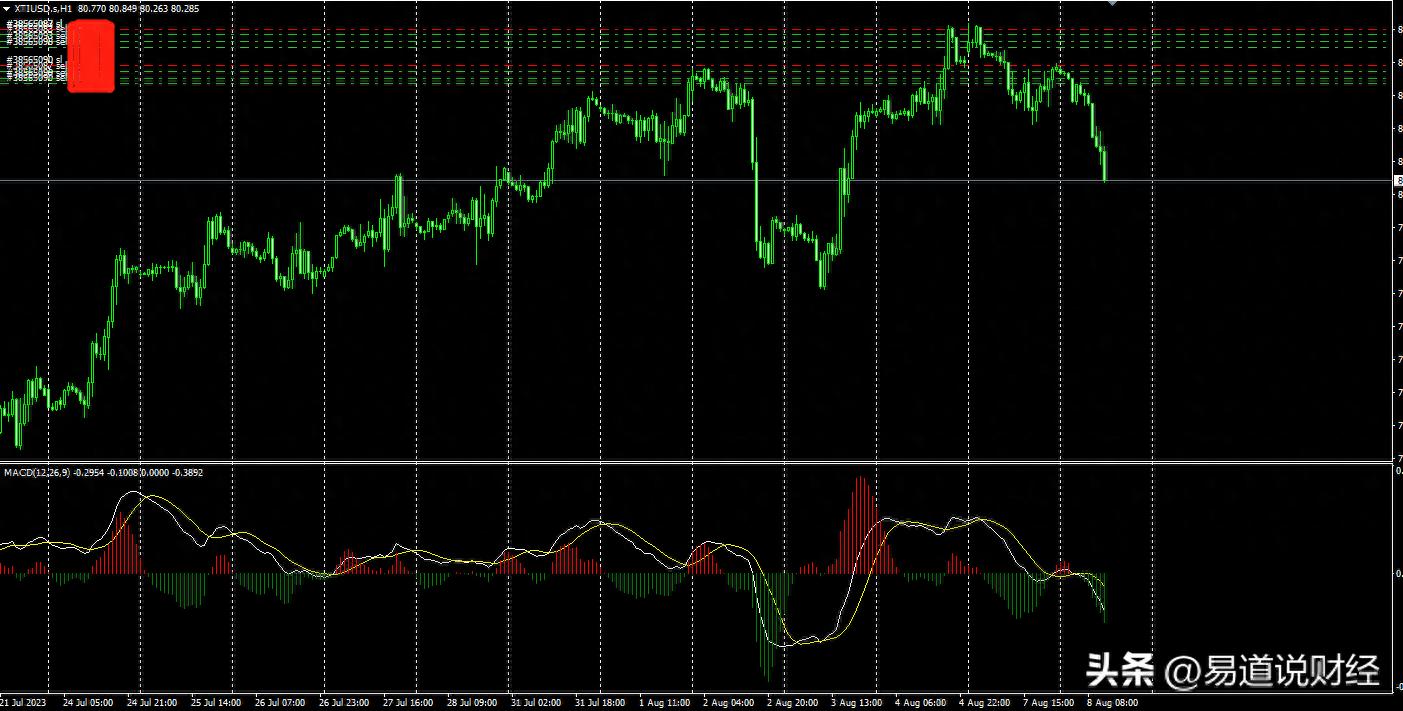
Task: Click the 2 Aug 20:00 time label
Action: 792,703
